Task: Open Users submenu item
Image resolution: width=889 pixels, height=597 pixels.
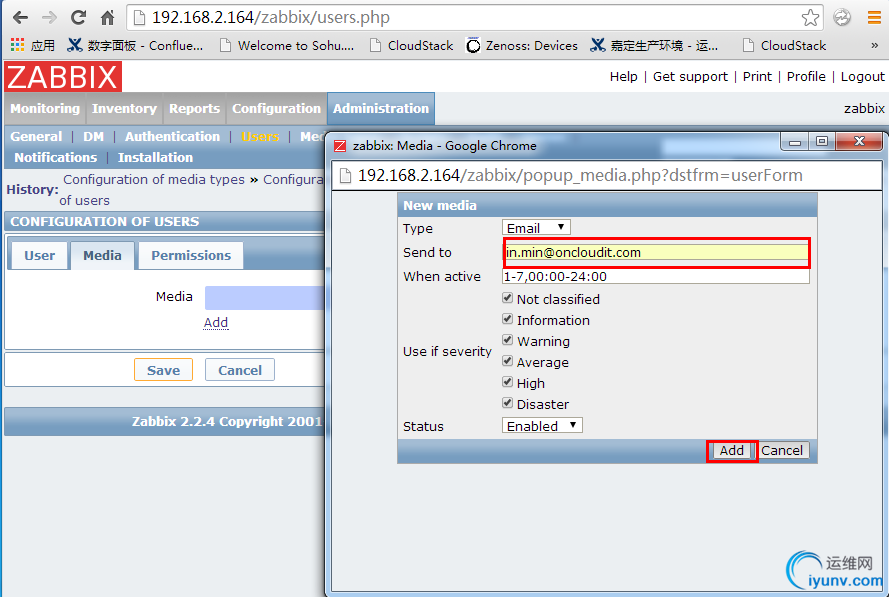Action: (260, 137)
